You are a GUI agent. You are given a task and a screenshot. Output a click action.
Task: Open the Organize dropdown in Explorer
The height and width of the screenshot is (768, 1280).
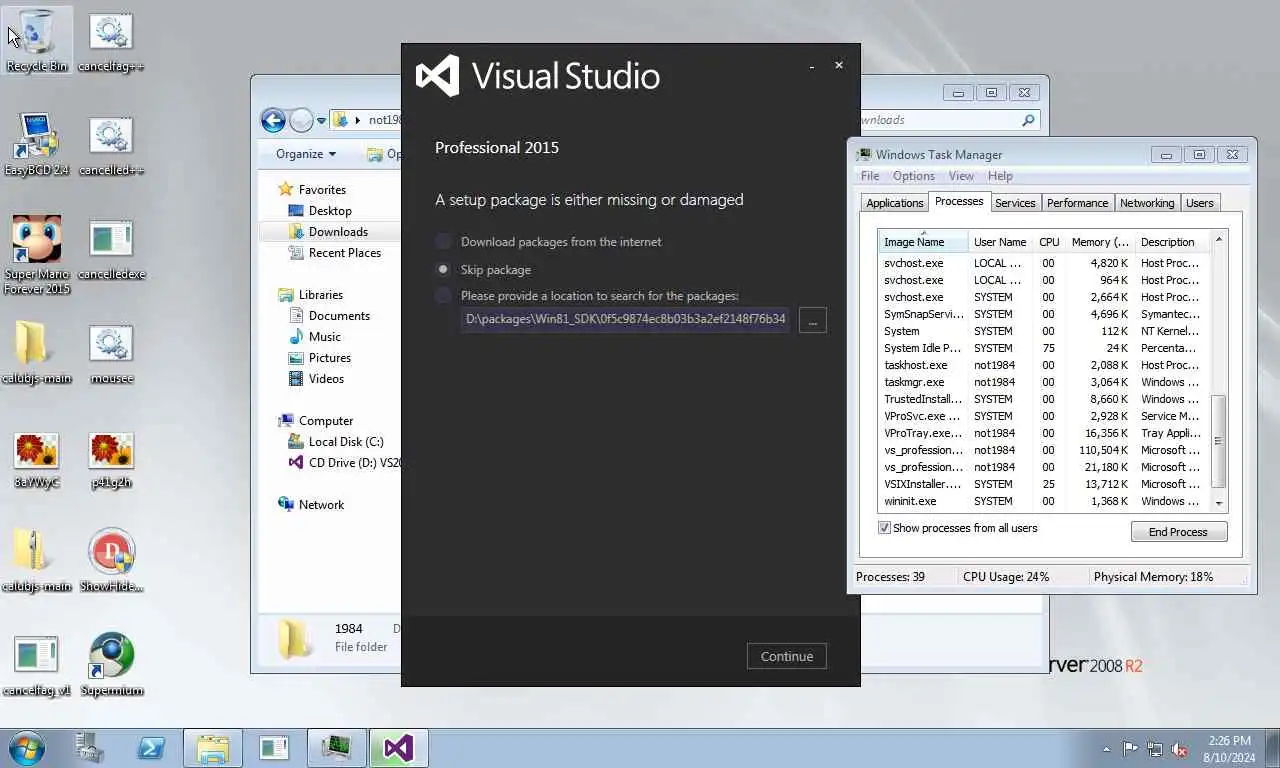pos(306,154)
